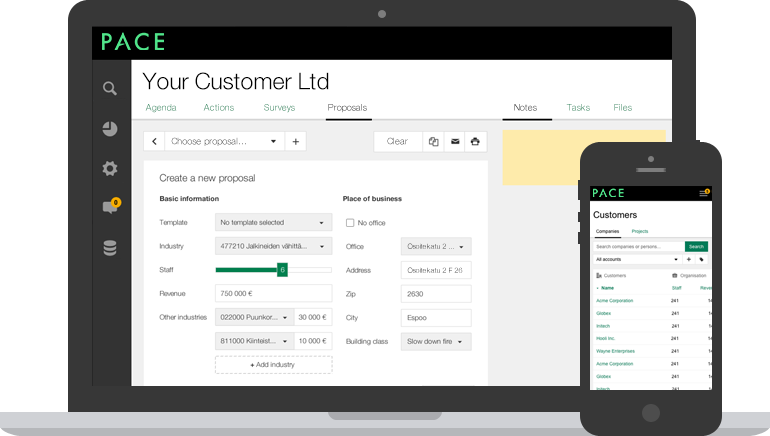
Task: Open the 022000 Puunkor other industry dropdown
Action: (254, 317)
